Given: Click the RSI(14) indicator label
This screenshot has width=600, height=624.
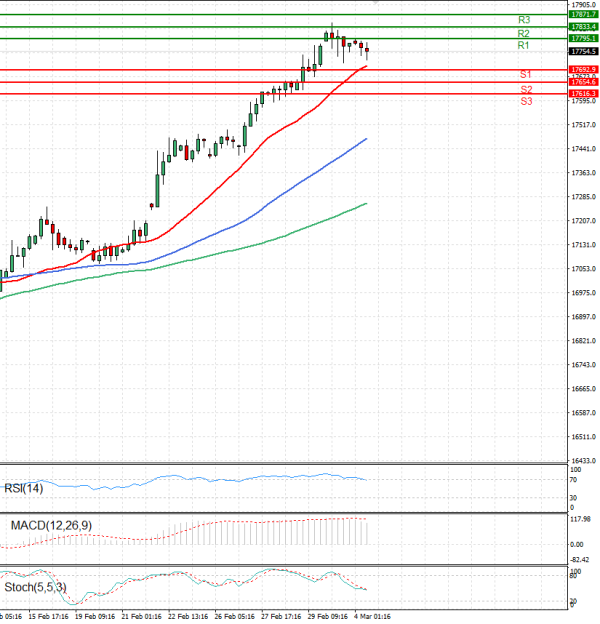Looking at the screenshot, I should pyautogui.click(x=23, y=488).
